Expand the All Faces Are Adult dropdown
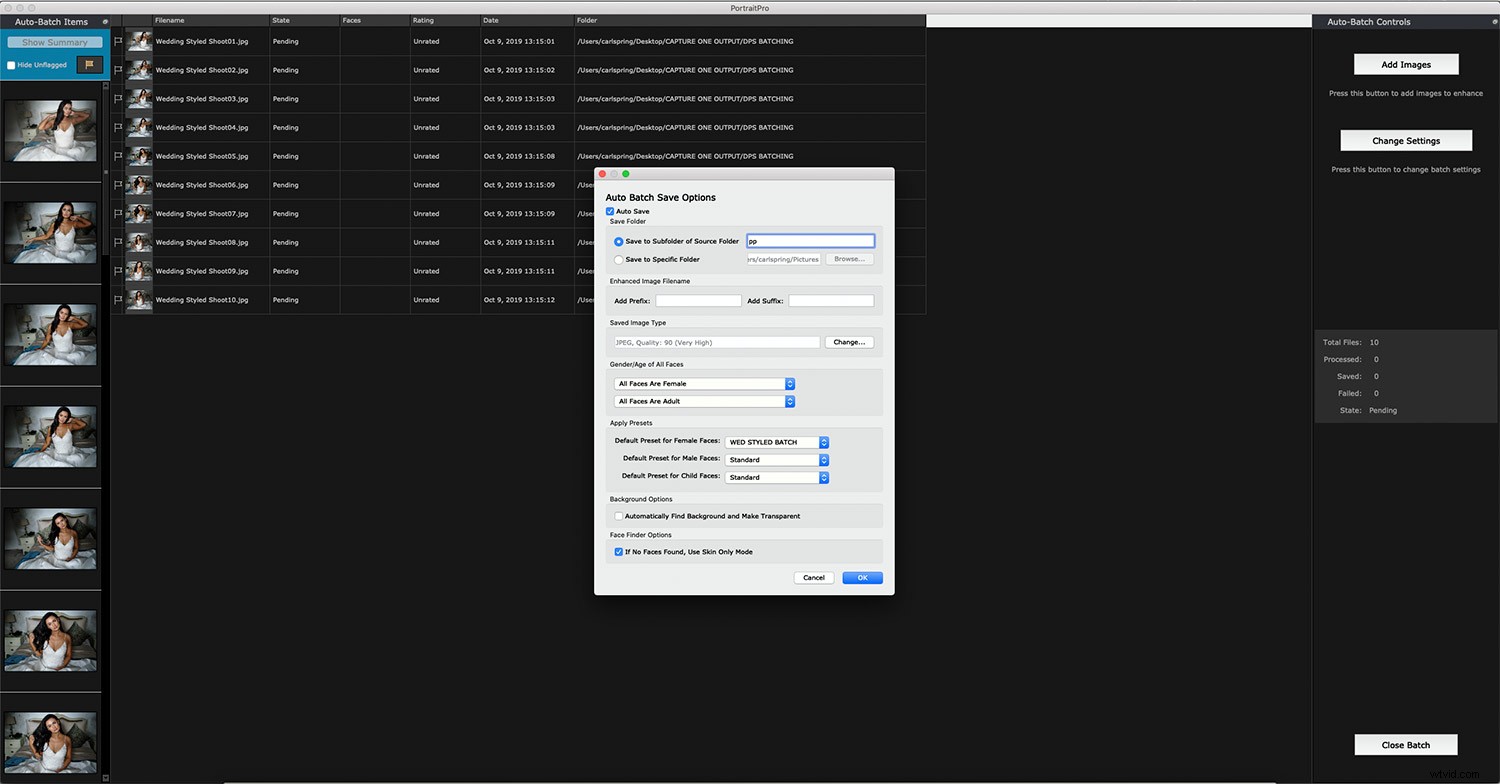1500x784 pixels. click(x=704, y=401)
